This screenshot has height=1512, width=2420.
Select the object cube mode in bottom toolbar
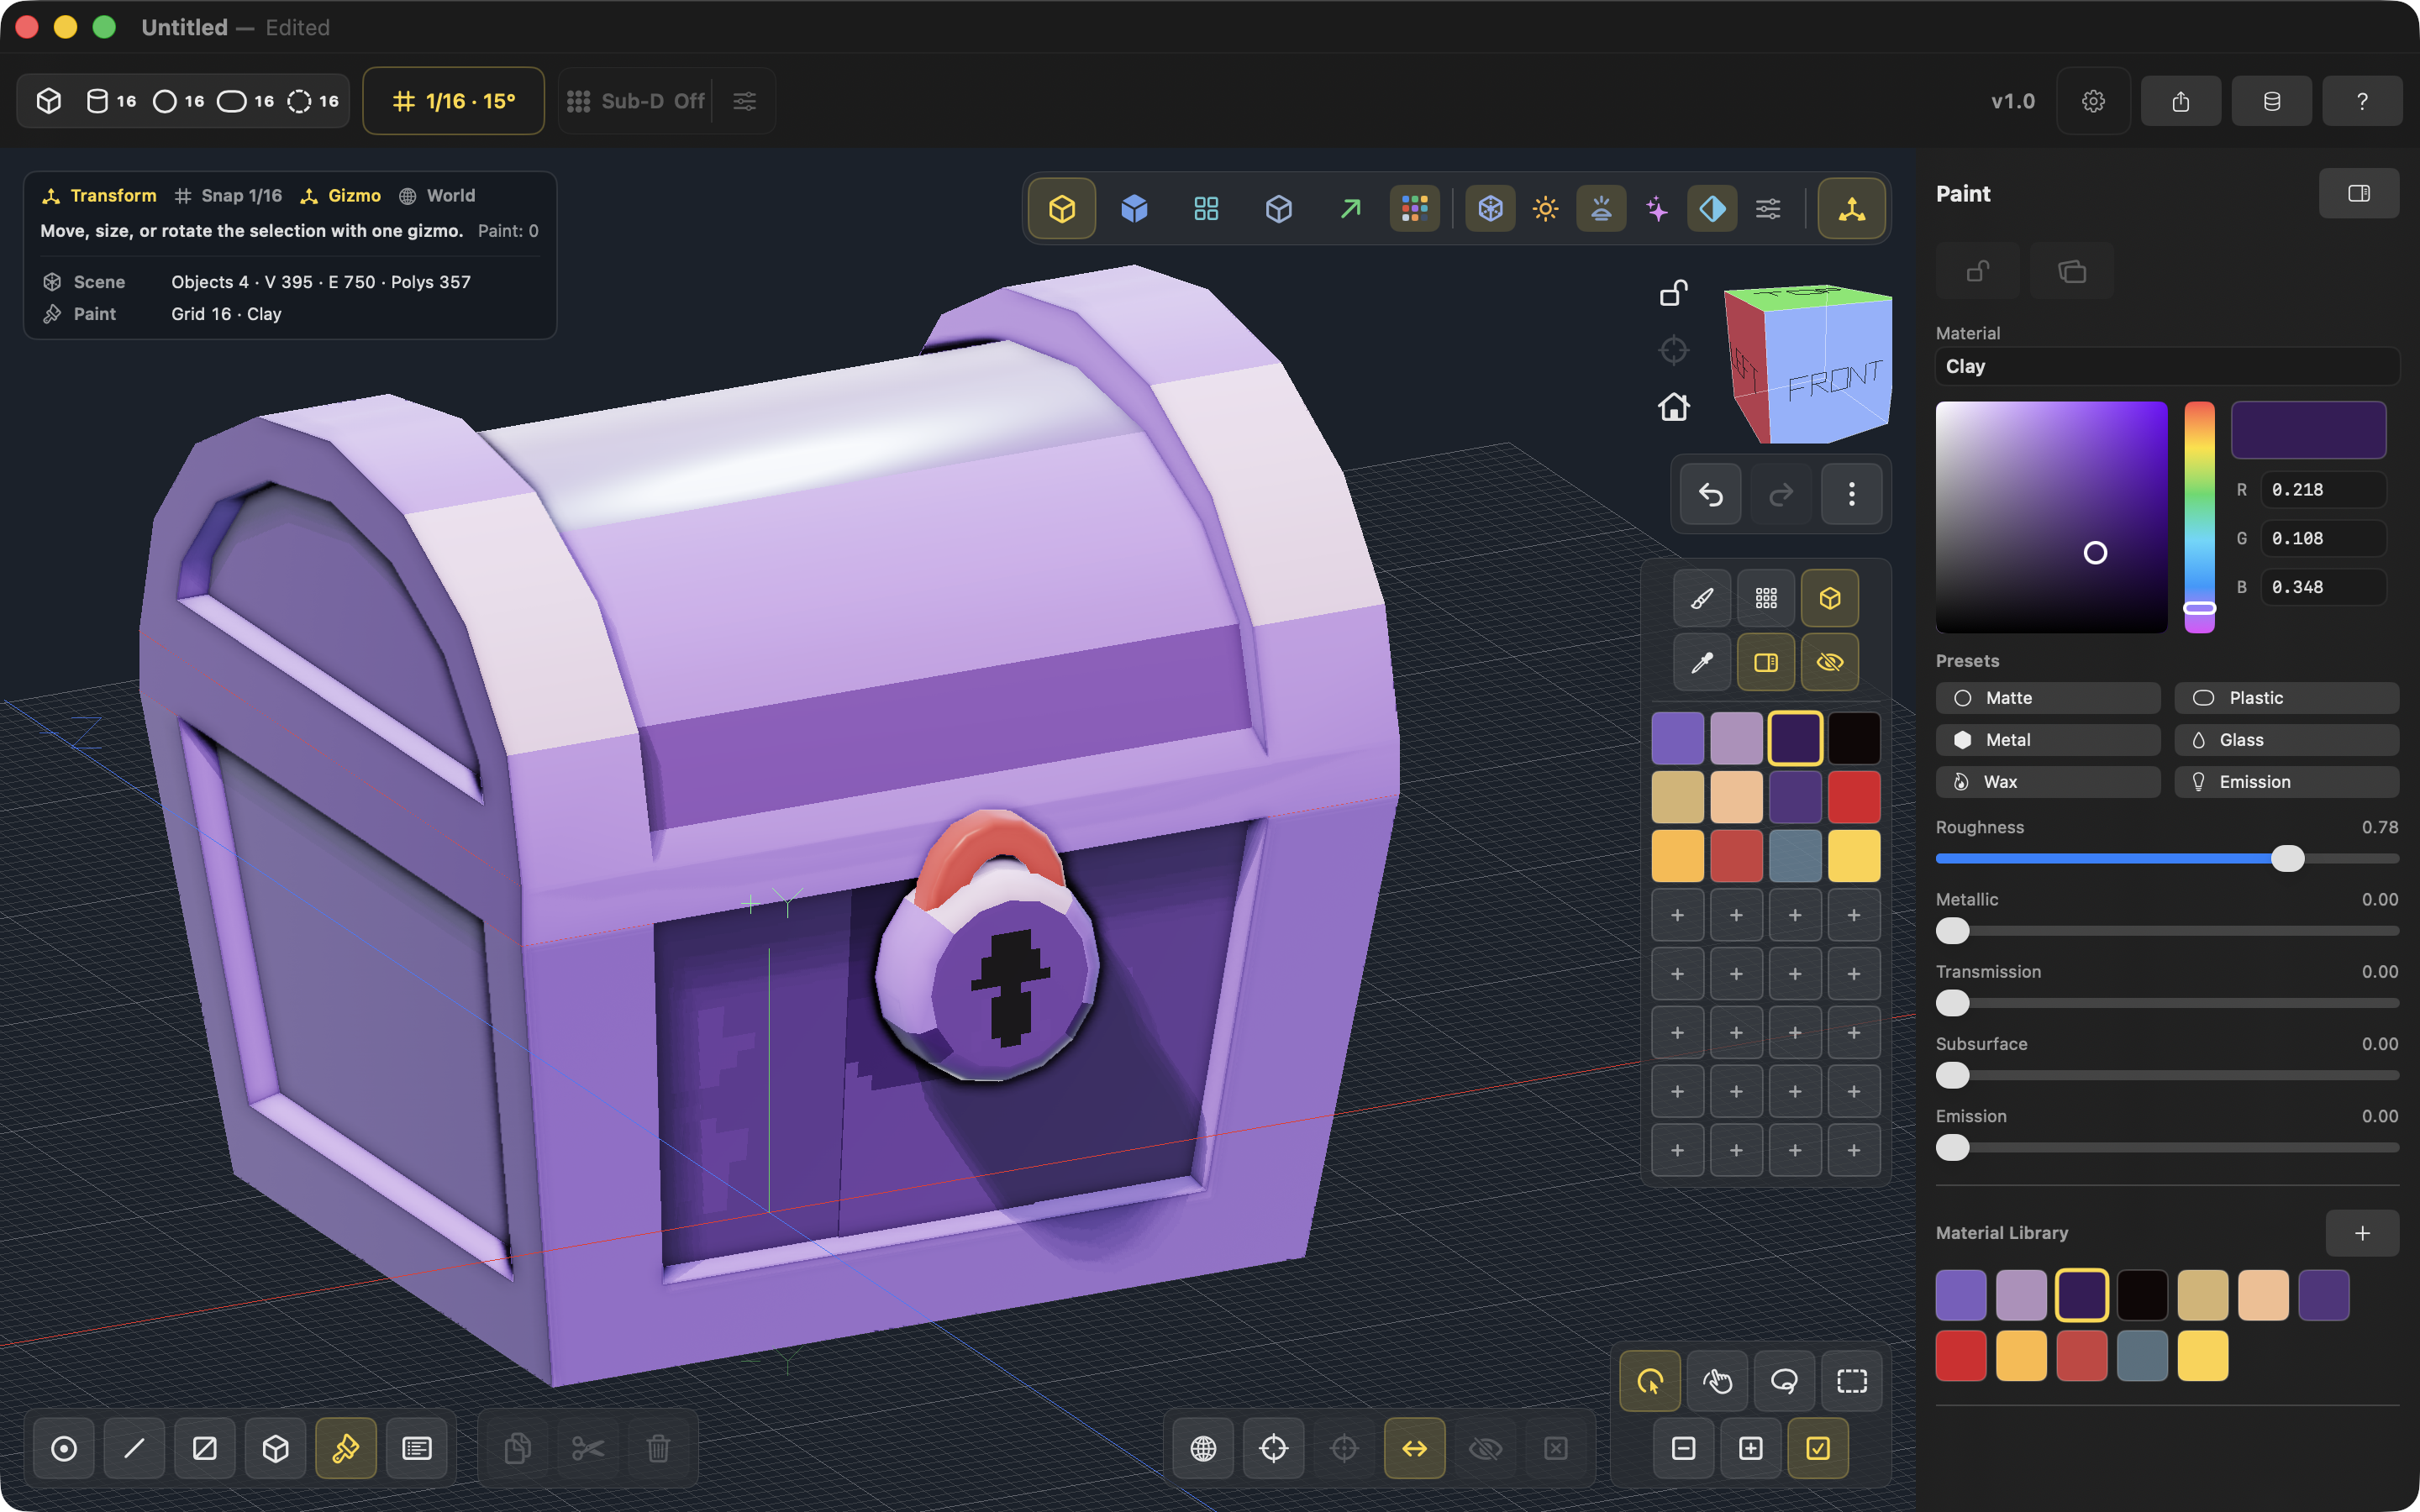click(x=275, y=1448)
